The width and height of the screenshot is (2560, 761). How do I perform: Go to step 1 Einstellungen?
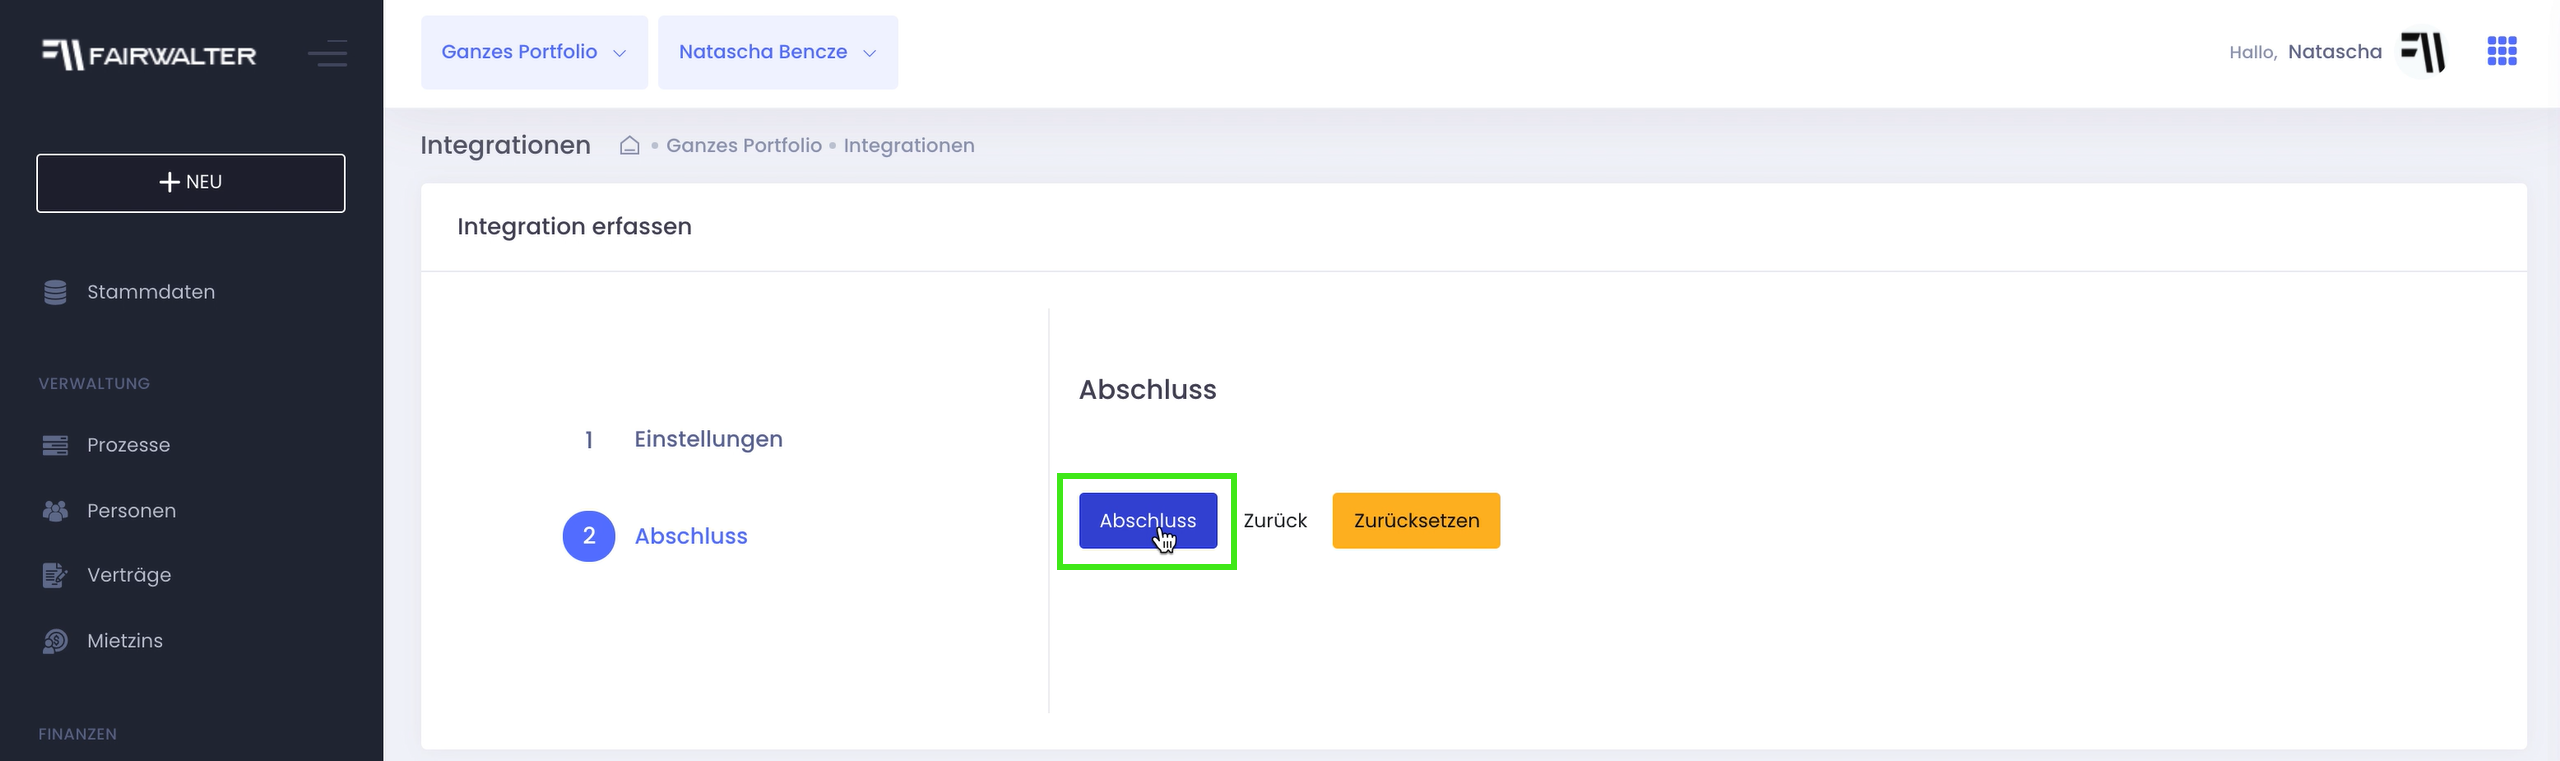coord(707,439)
